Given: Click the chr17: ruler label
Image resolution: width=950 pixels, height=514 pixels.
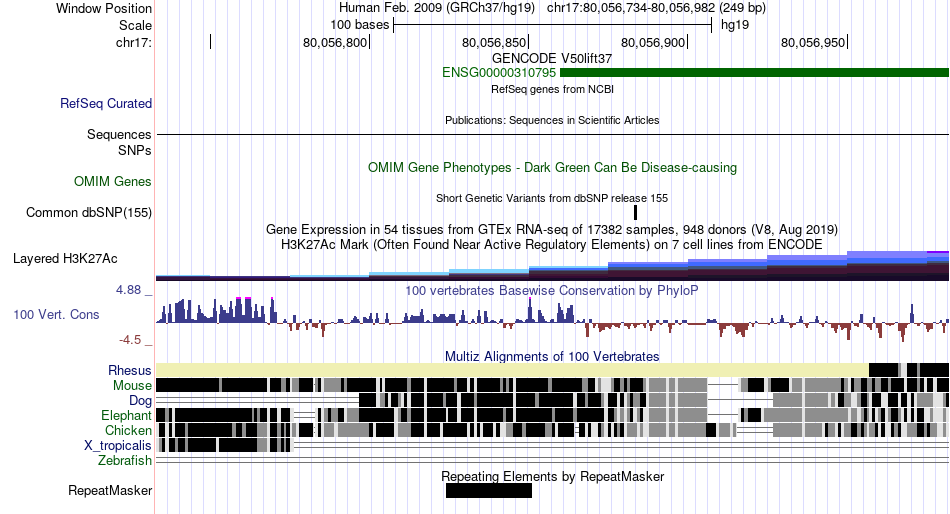Looking at the screenshot, I should (134, 42).
